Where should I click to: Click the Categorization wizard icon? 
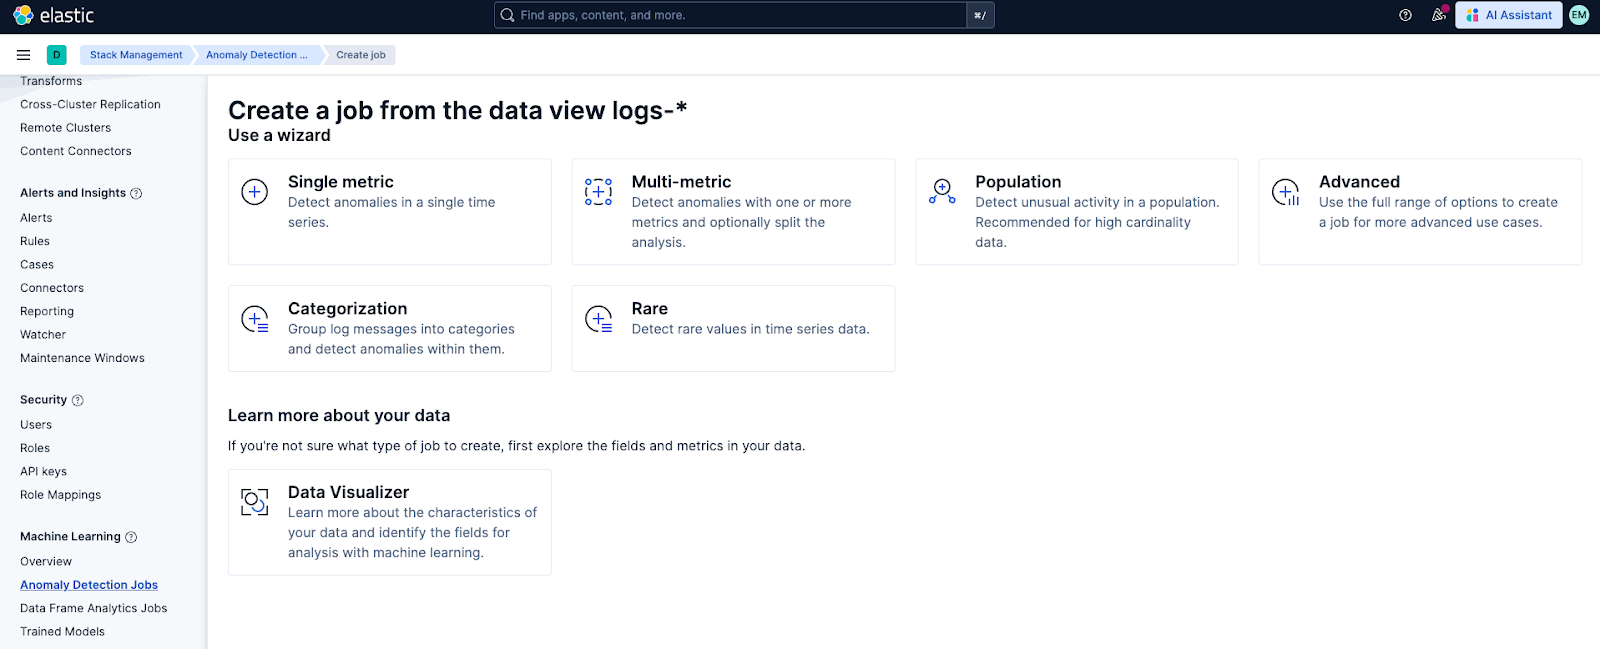point(255,319)
